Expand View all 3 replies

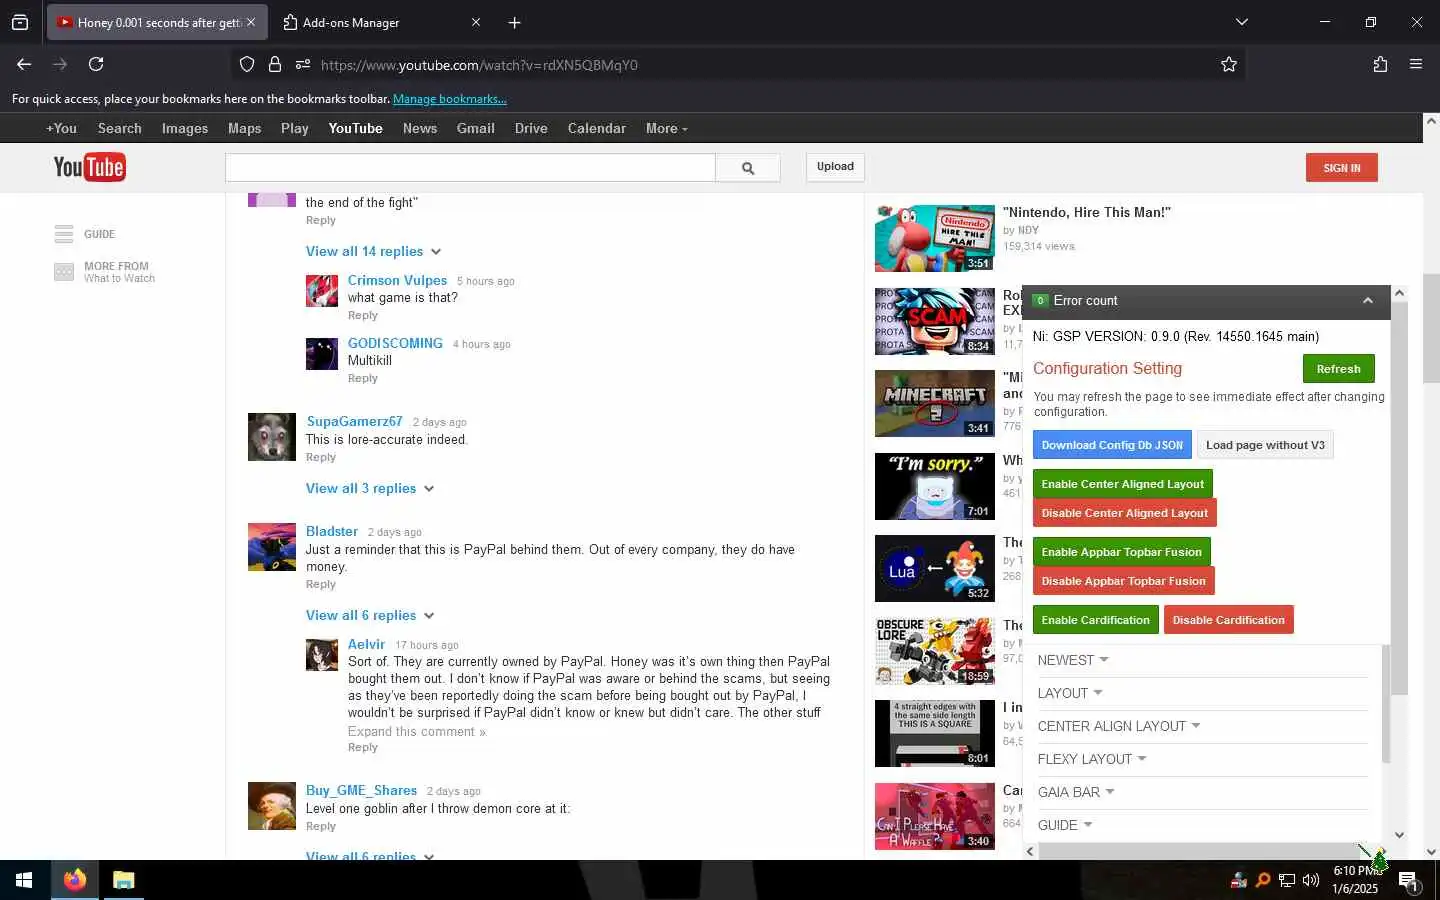point(370,488)
